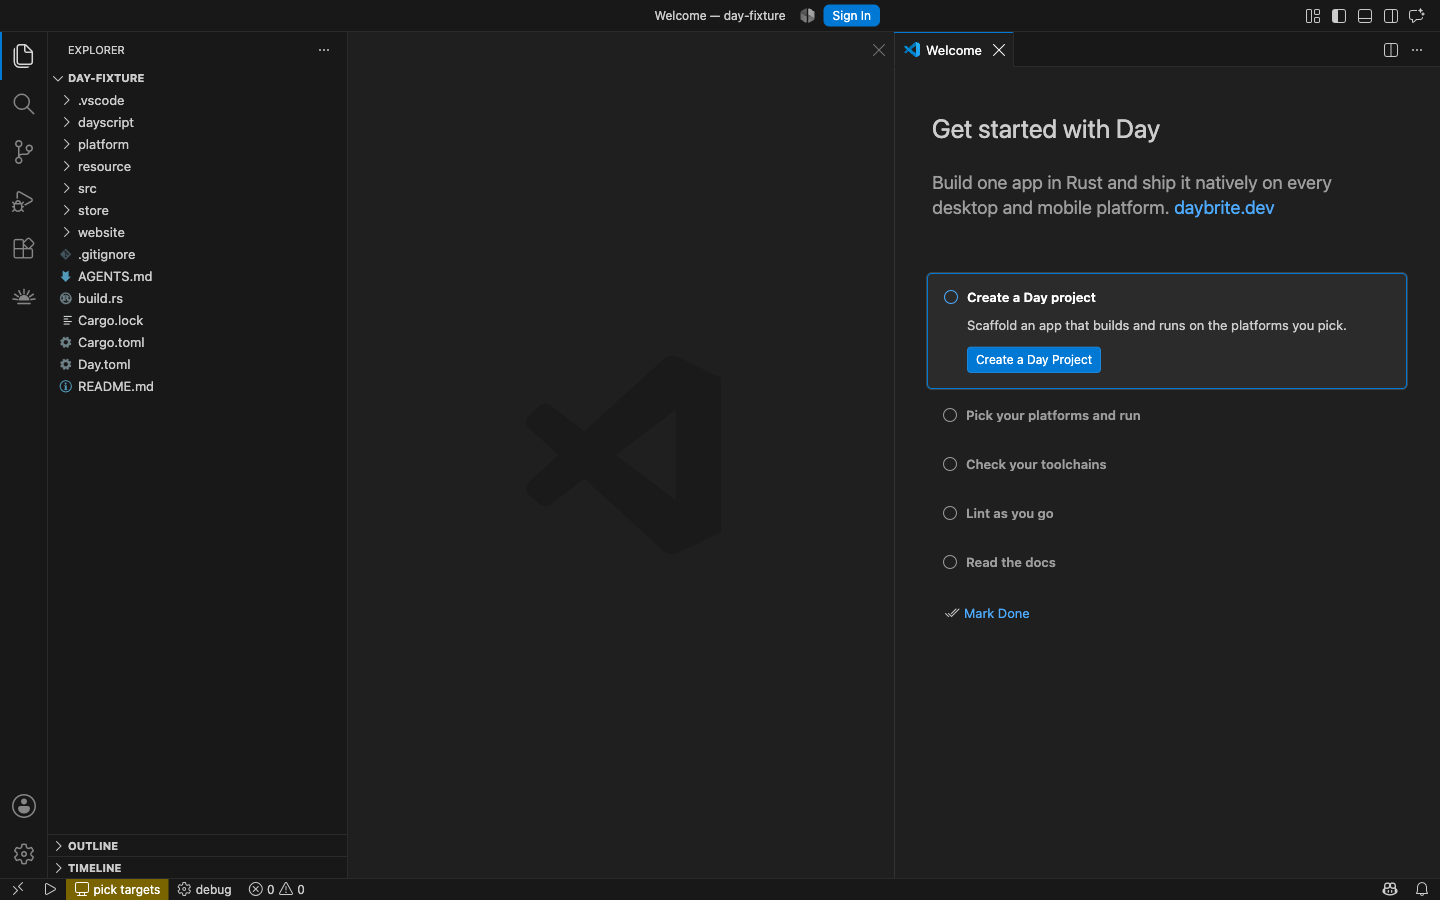Open editor More Actions ellipsis
This screenshot has width=1440, height=900.
(1417, 50)
